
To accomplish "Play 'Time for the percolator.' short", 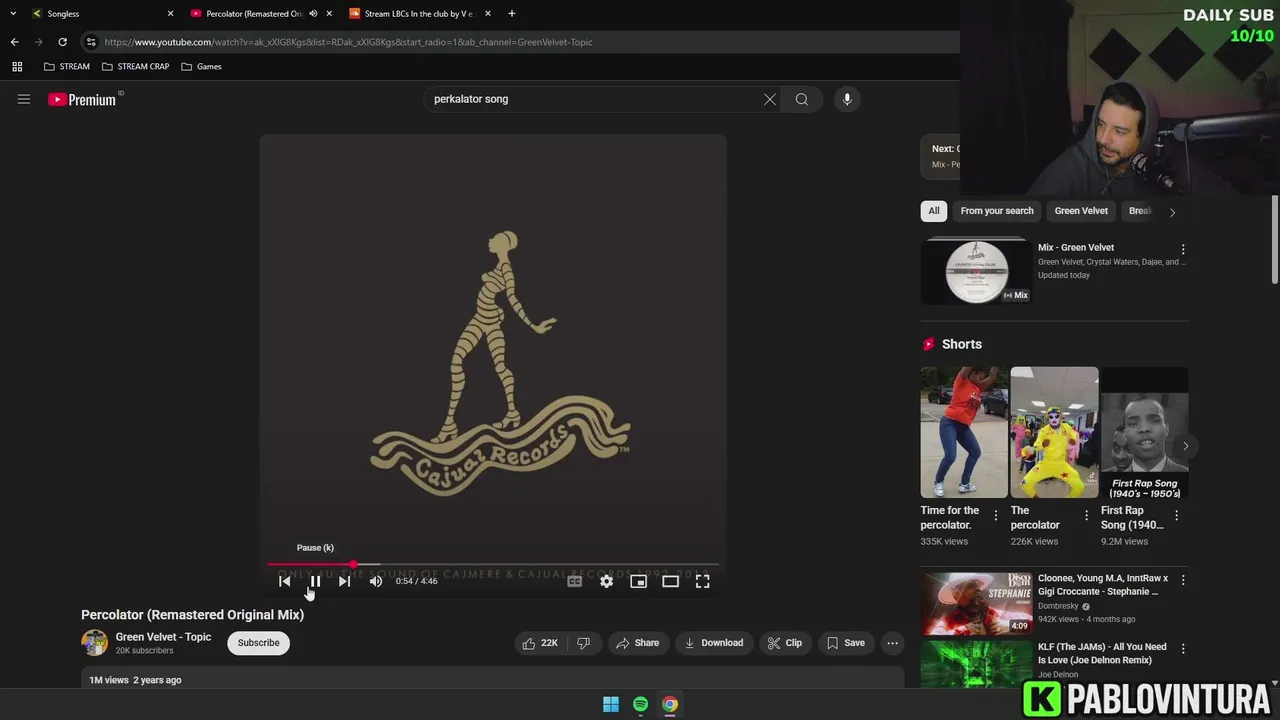I will click(x=964, y=432).
